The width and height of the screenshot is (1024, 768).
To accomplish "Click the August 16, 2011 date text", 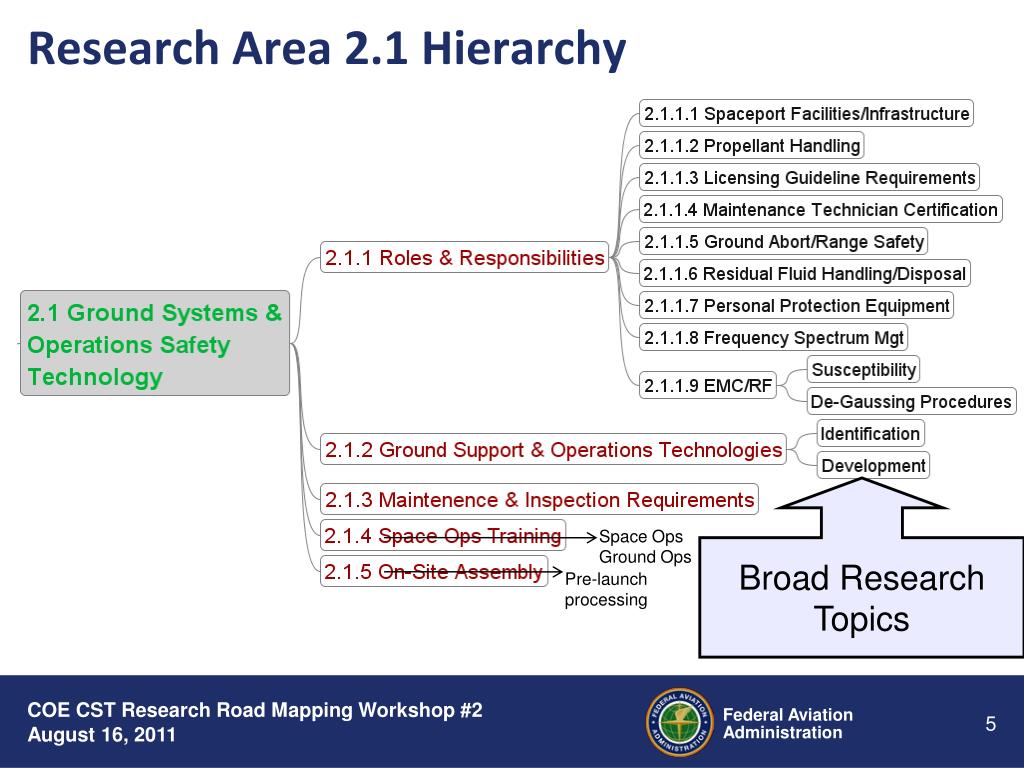I will (101, 735).
